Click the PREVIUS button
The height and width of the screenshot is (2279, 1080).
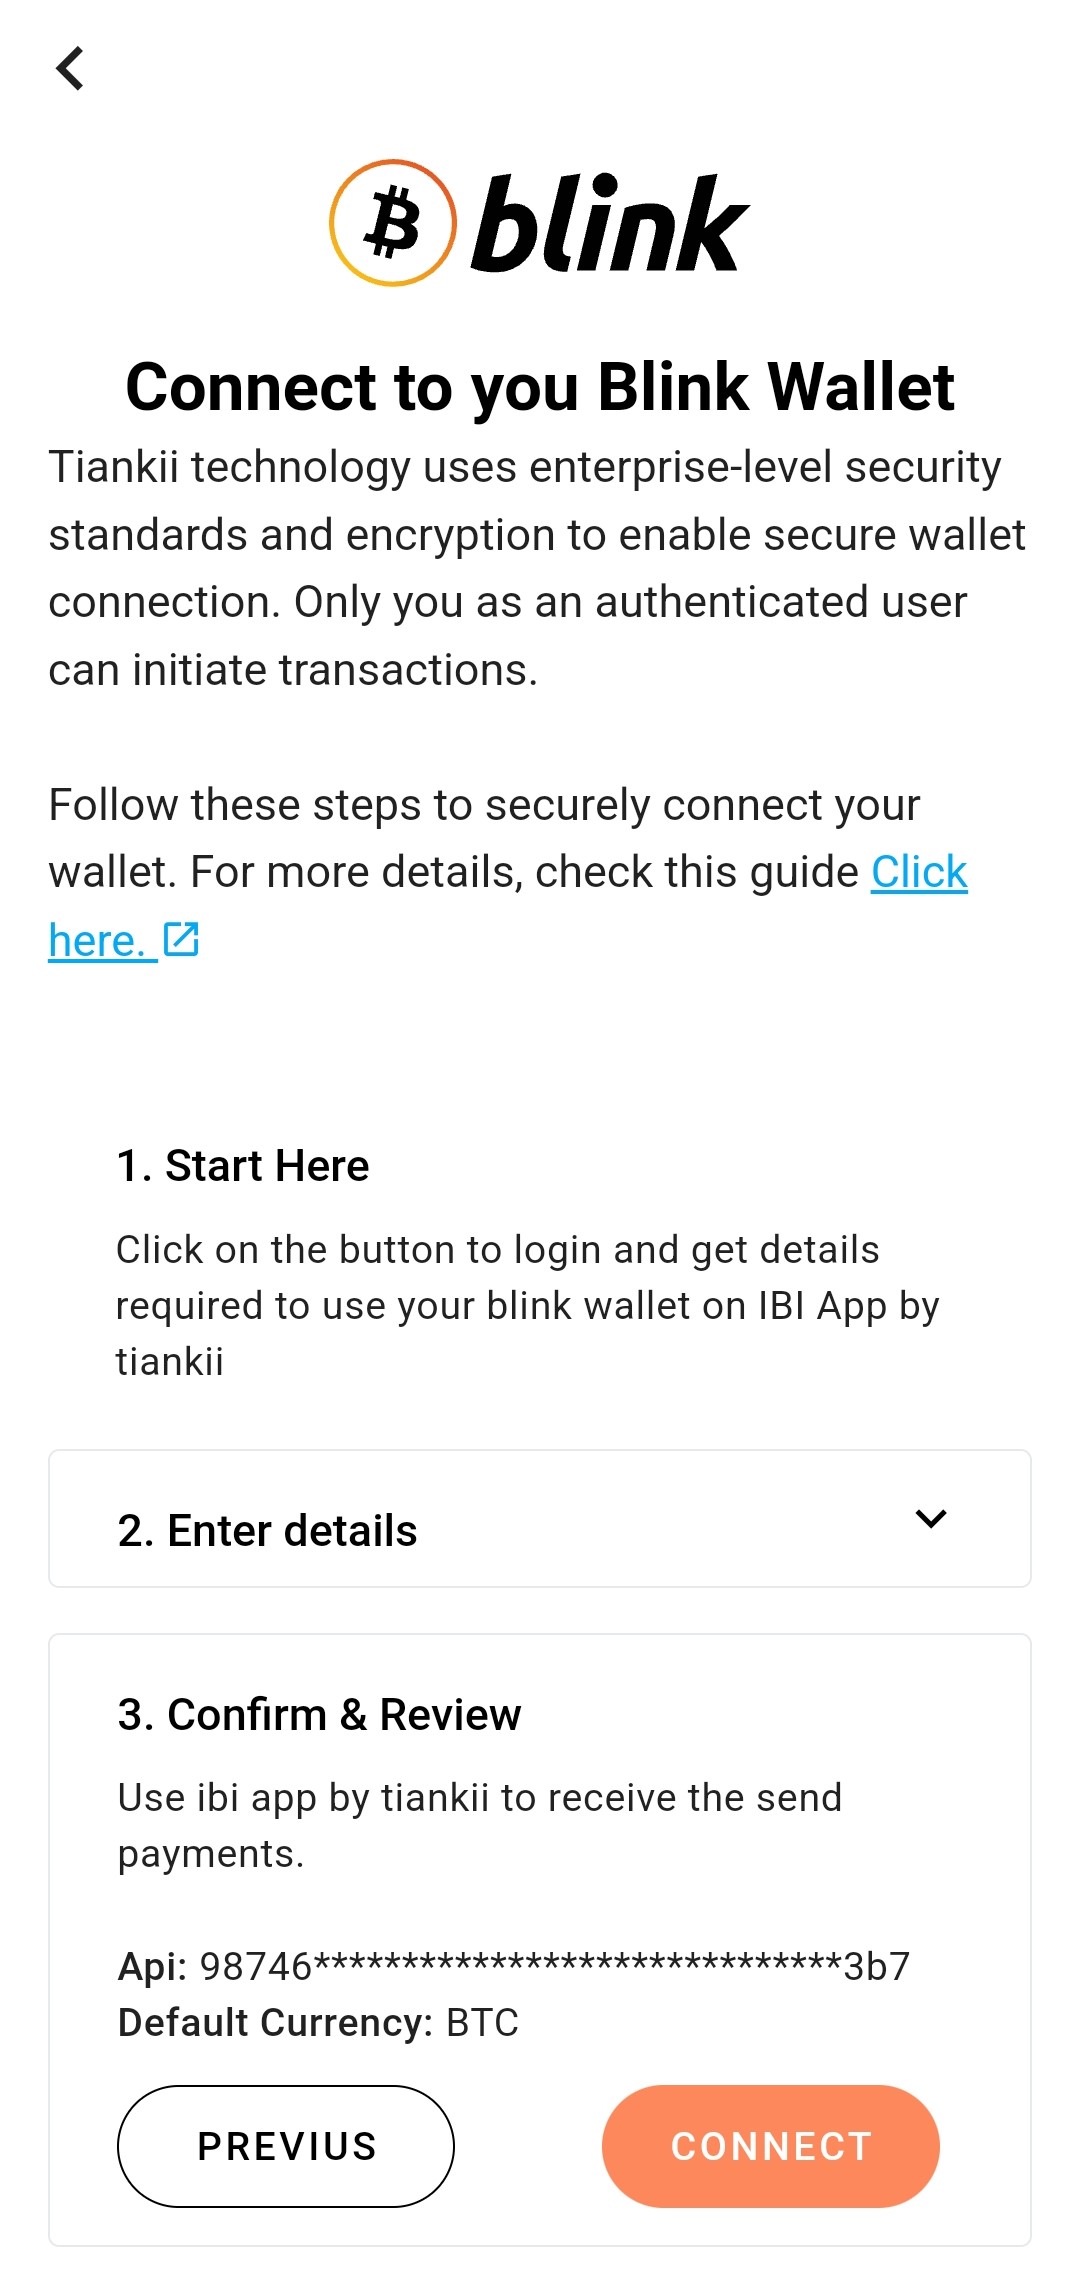(x=286, y=2146)
